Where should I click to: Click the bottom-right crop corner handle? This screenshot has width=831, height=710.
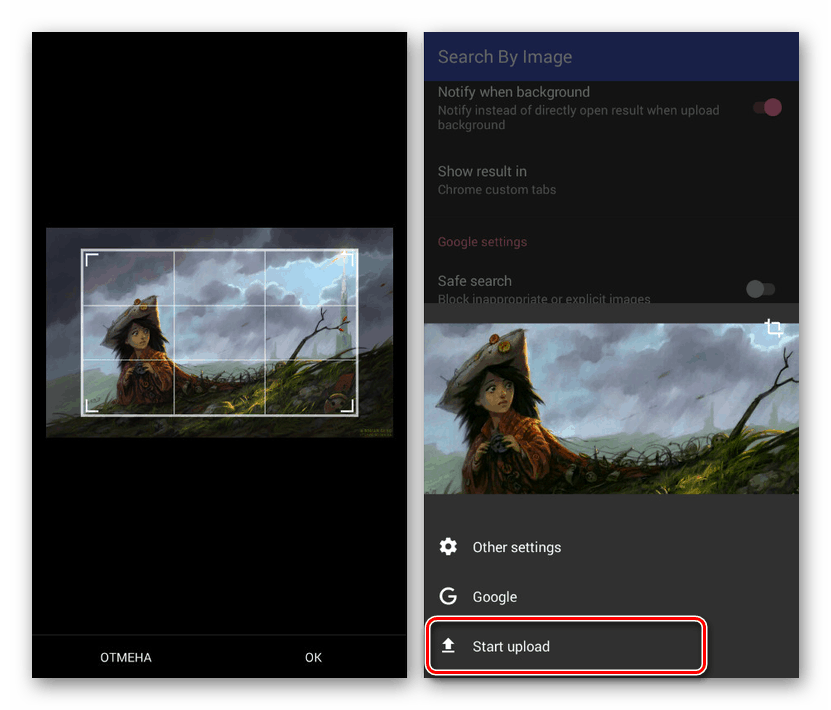point(347,406)
